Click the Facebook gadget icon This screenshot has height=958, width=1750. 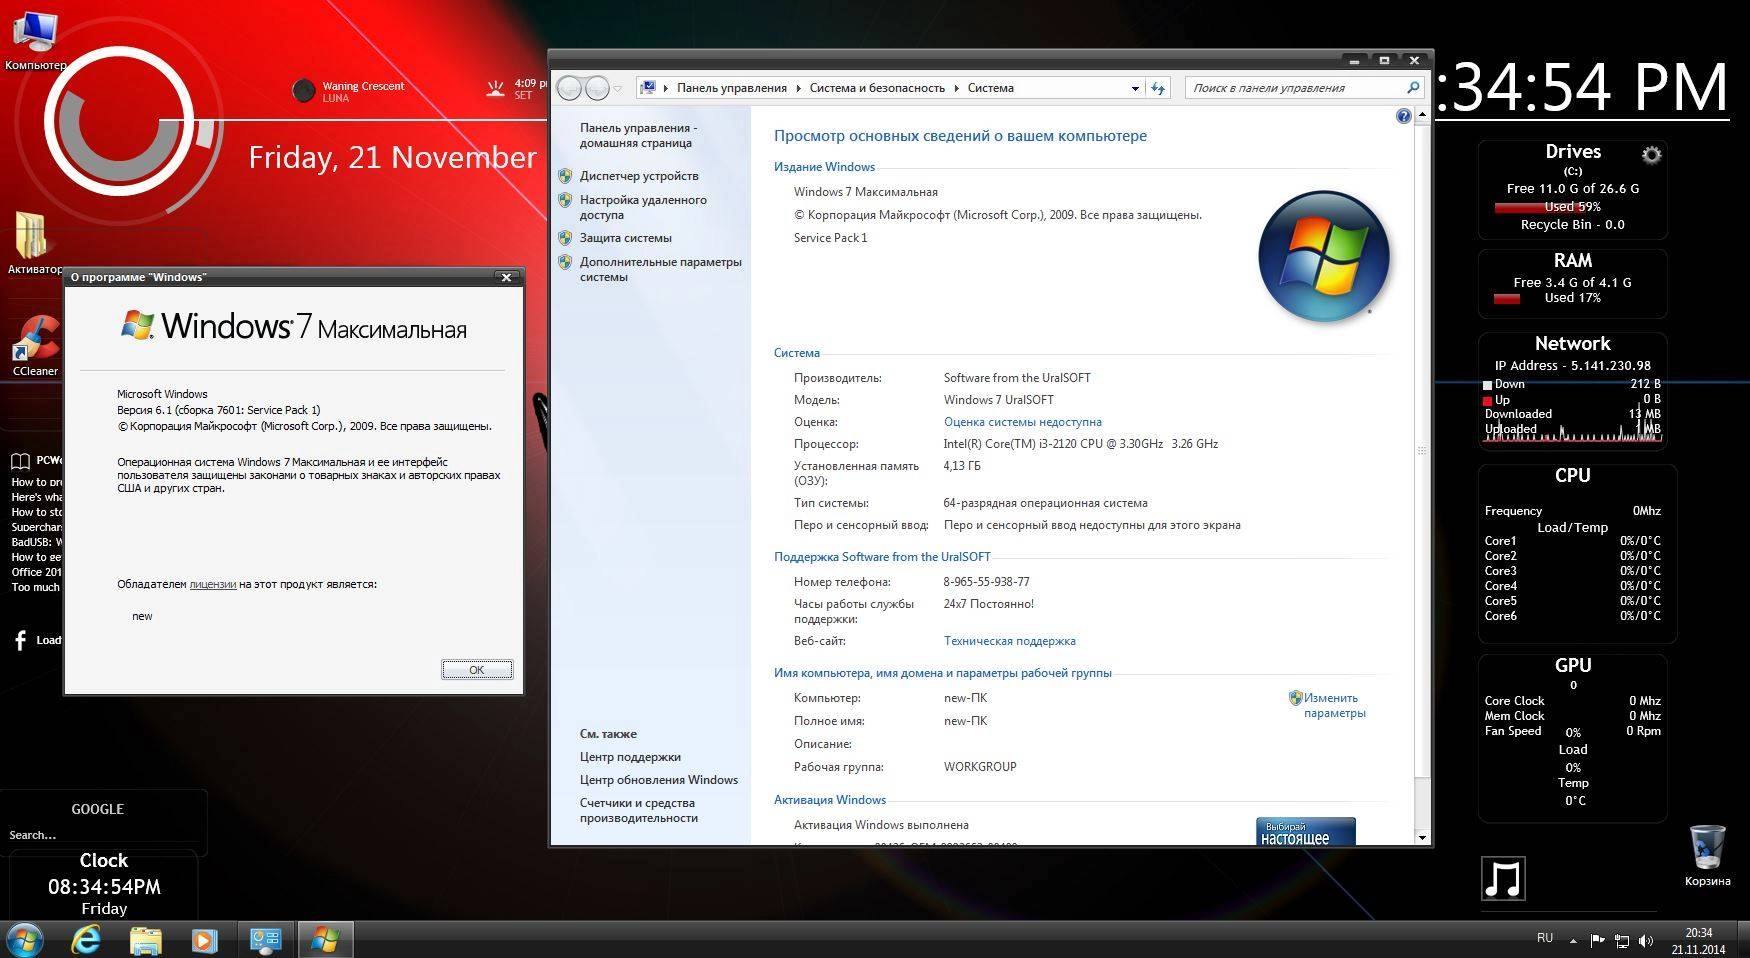point(20,640)
